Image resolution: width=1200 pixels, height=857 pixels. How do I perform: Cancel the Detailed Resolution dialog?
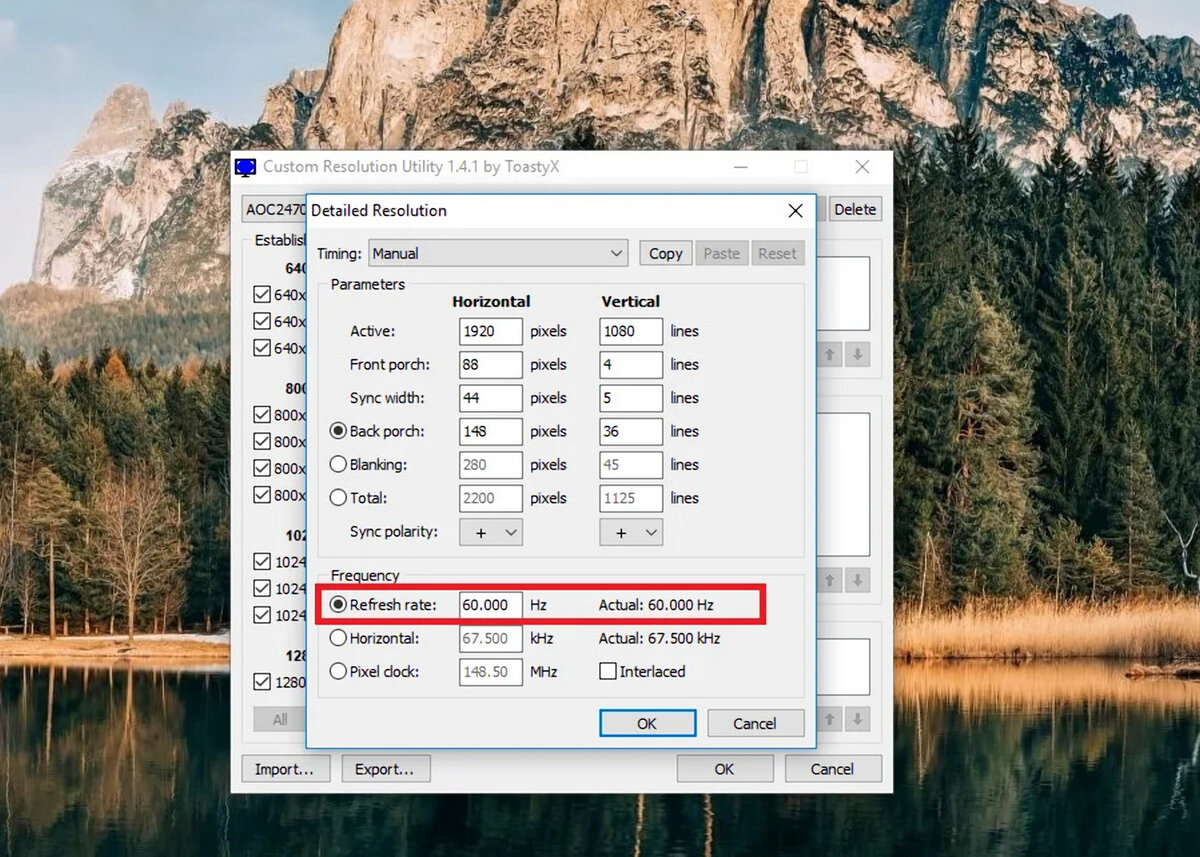(755, 723)
